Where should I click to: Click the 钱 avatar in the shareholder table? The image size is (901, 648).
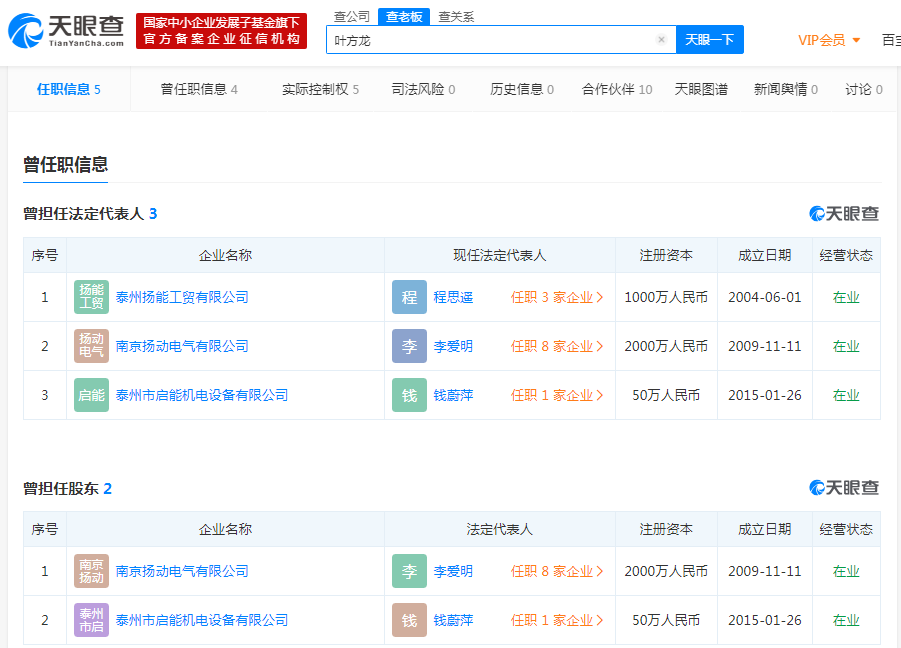pos(409,620)
